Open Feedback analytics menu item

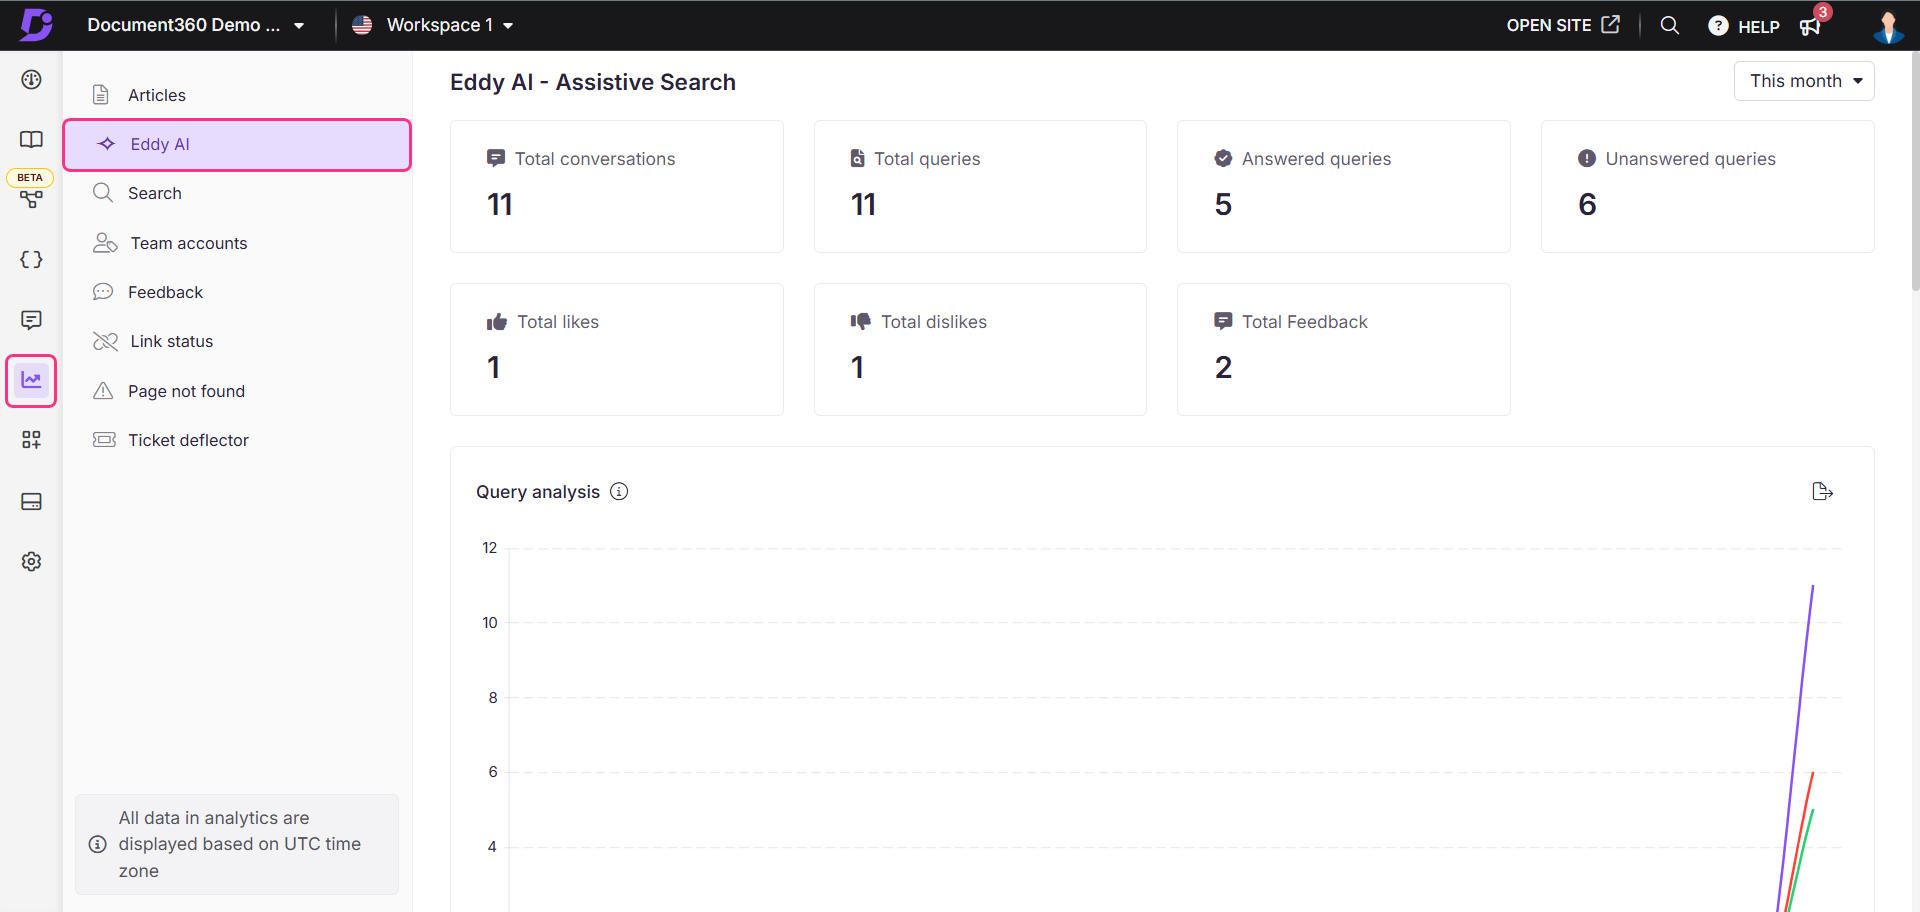tap(237, 292)
